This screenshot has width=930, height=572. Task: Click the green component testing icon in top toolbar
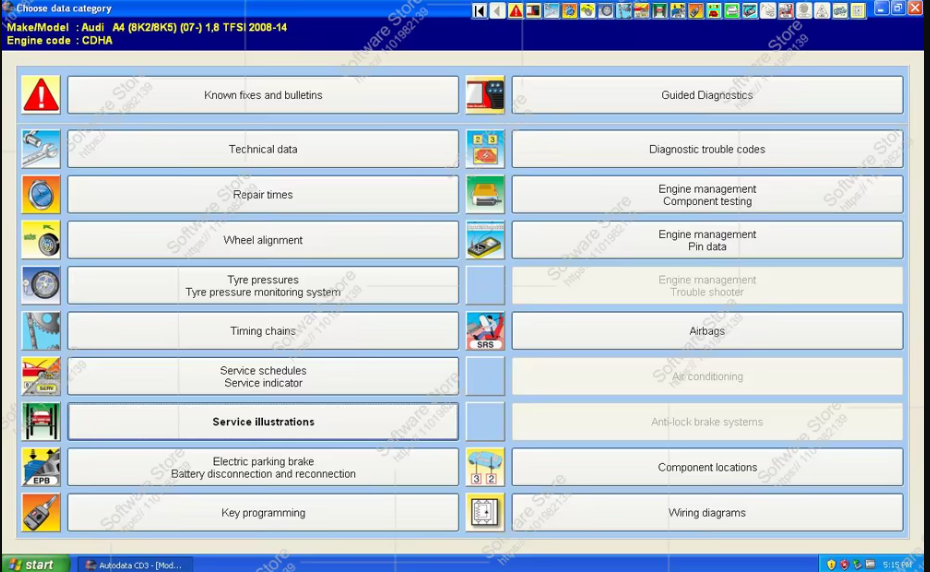coord(732,11)
